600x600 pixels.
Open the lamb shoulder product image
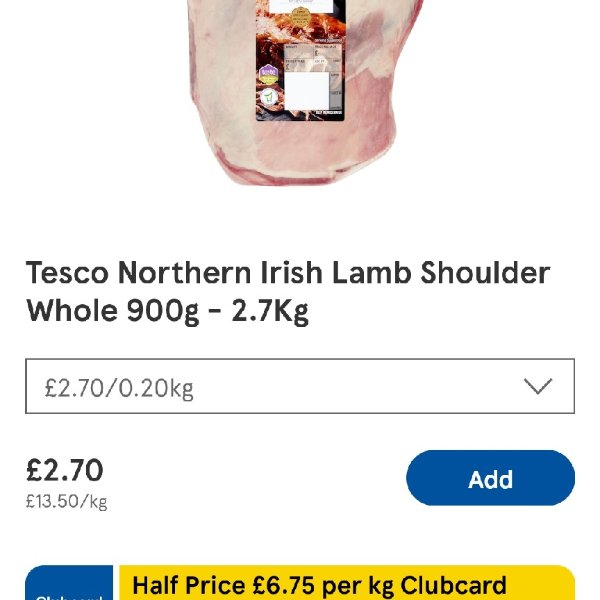tap(306, 93)
